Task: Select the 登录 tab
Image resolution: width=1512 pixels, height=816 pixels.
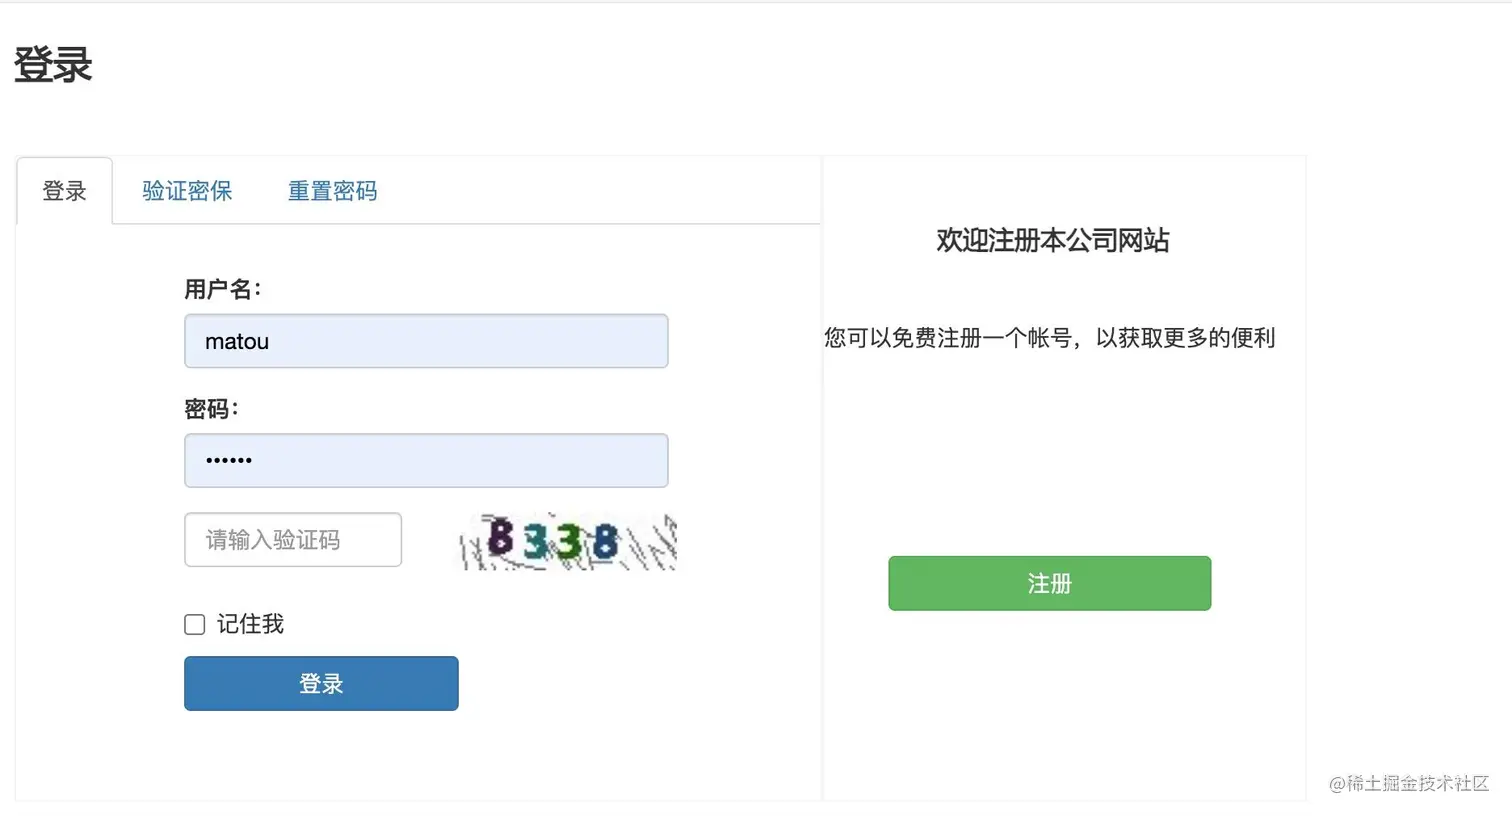Action: pyautogui.click(x=64, y=191)
